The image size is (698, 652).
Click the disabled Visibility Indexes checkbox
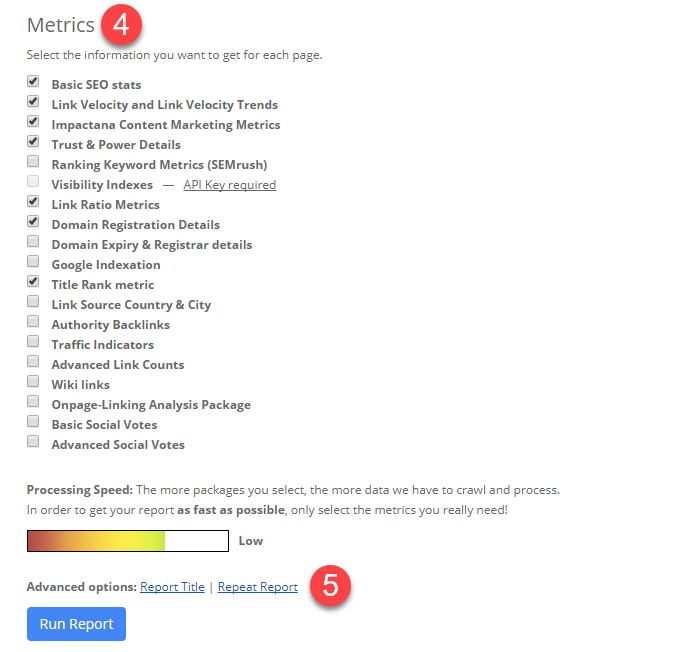33,182
